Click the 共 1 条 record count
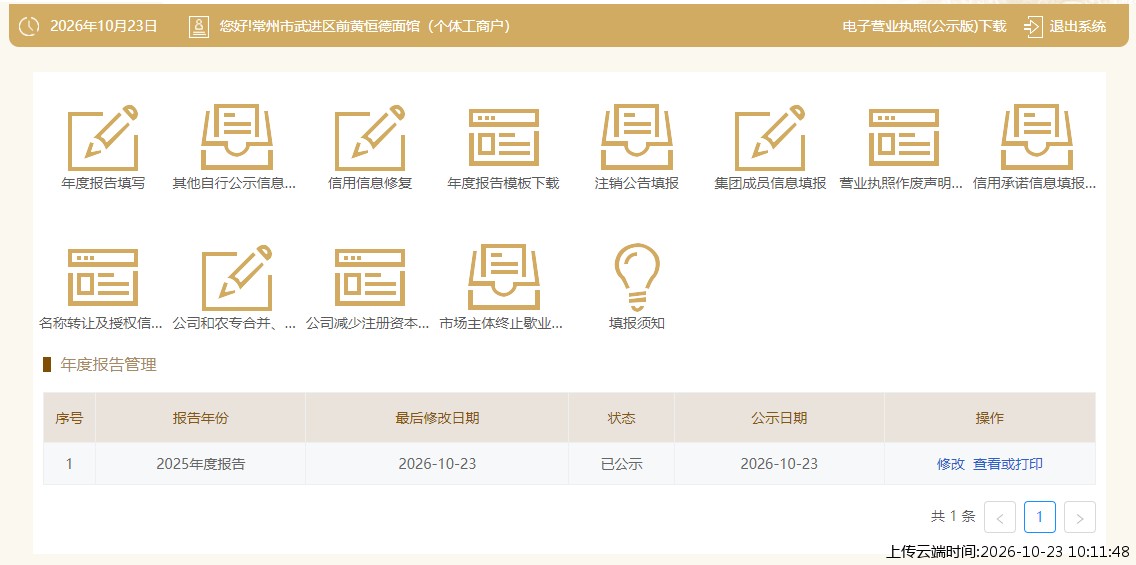 (953, 516)
